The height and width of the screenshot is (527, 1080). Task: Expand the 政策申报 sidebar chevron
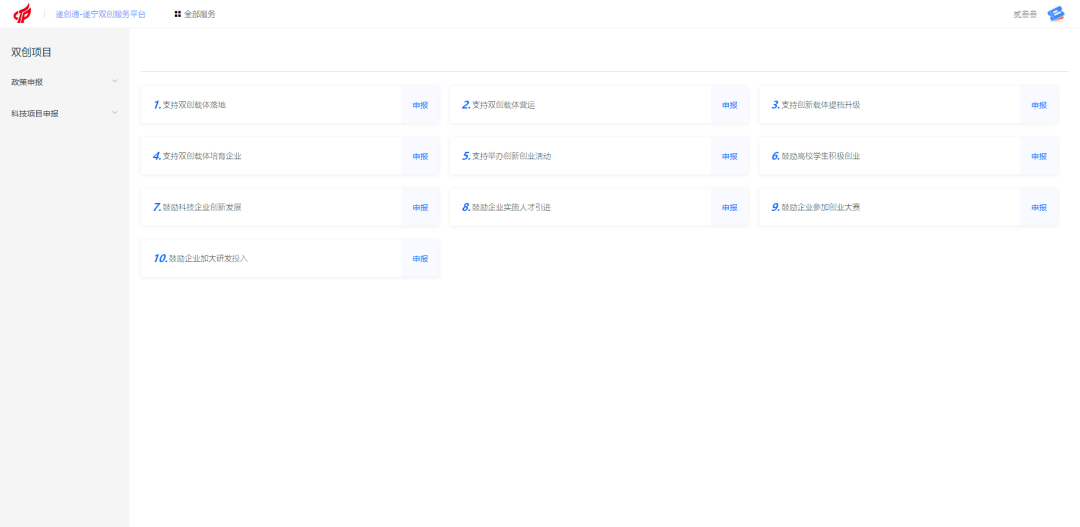click(x=115, y=81)
